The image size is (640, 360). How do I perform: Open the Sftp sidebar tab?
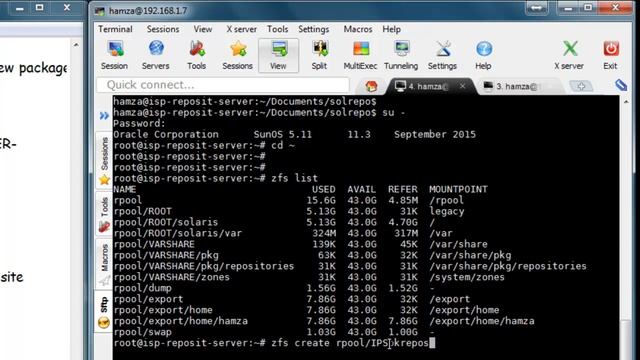pos(104,312)
